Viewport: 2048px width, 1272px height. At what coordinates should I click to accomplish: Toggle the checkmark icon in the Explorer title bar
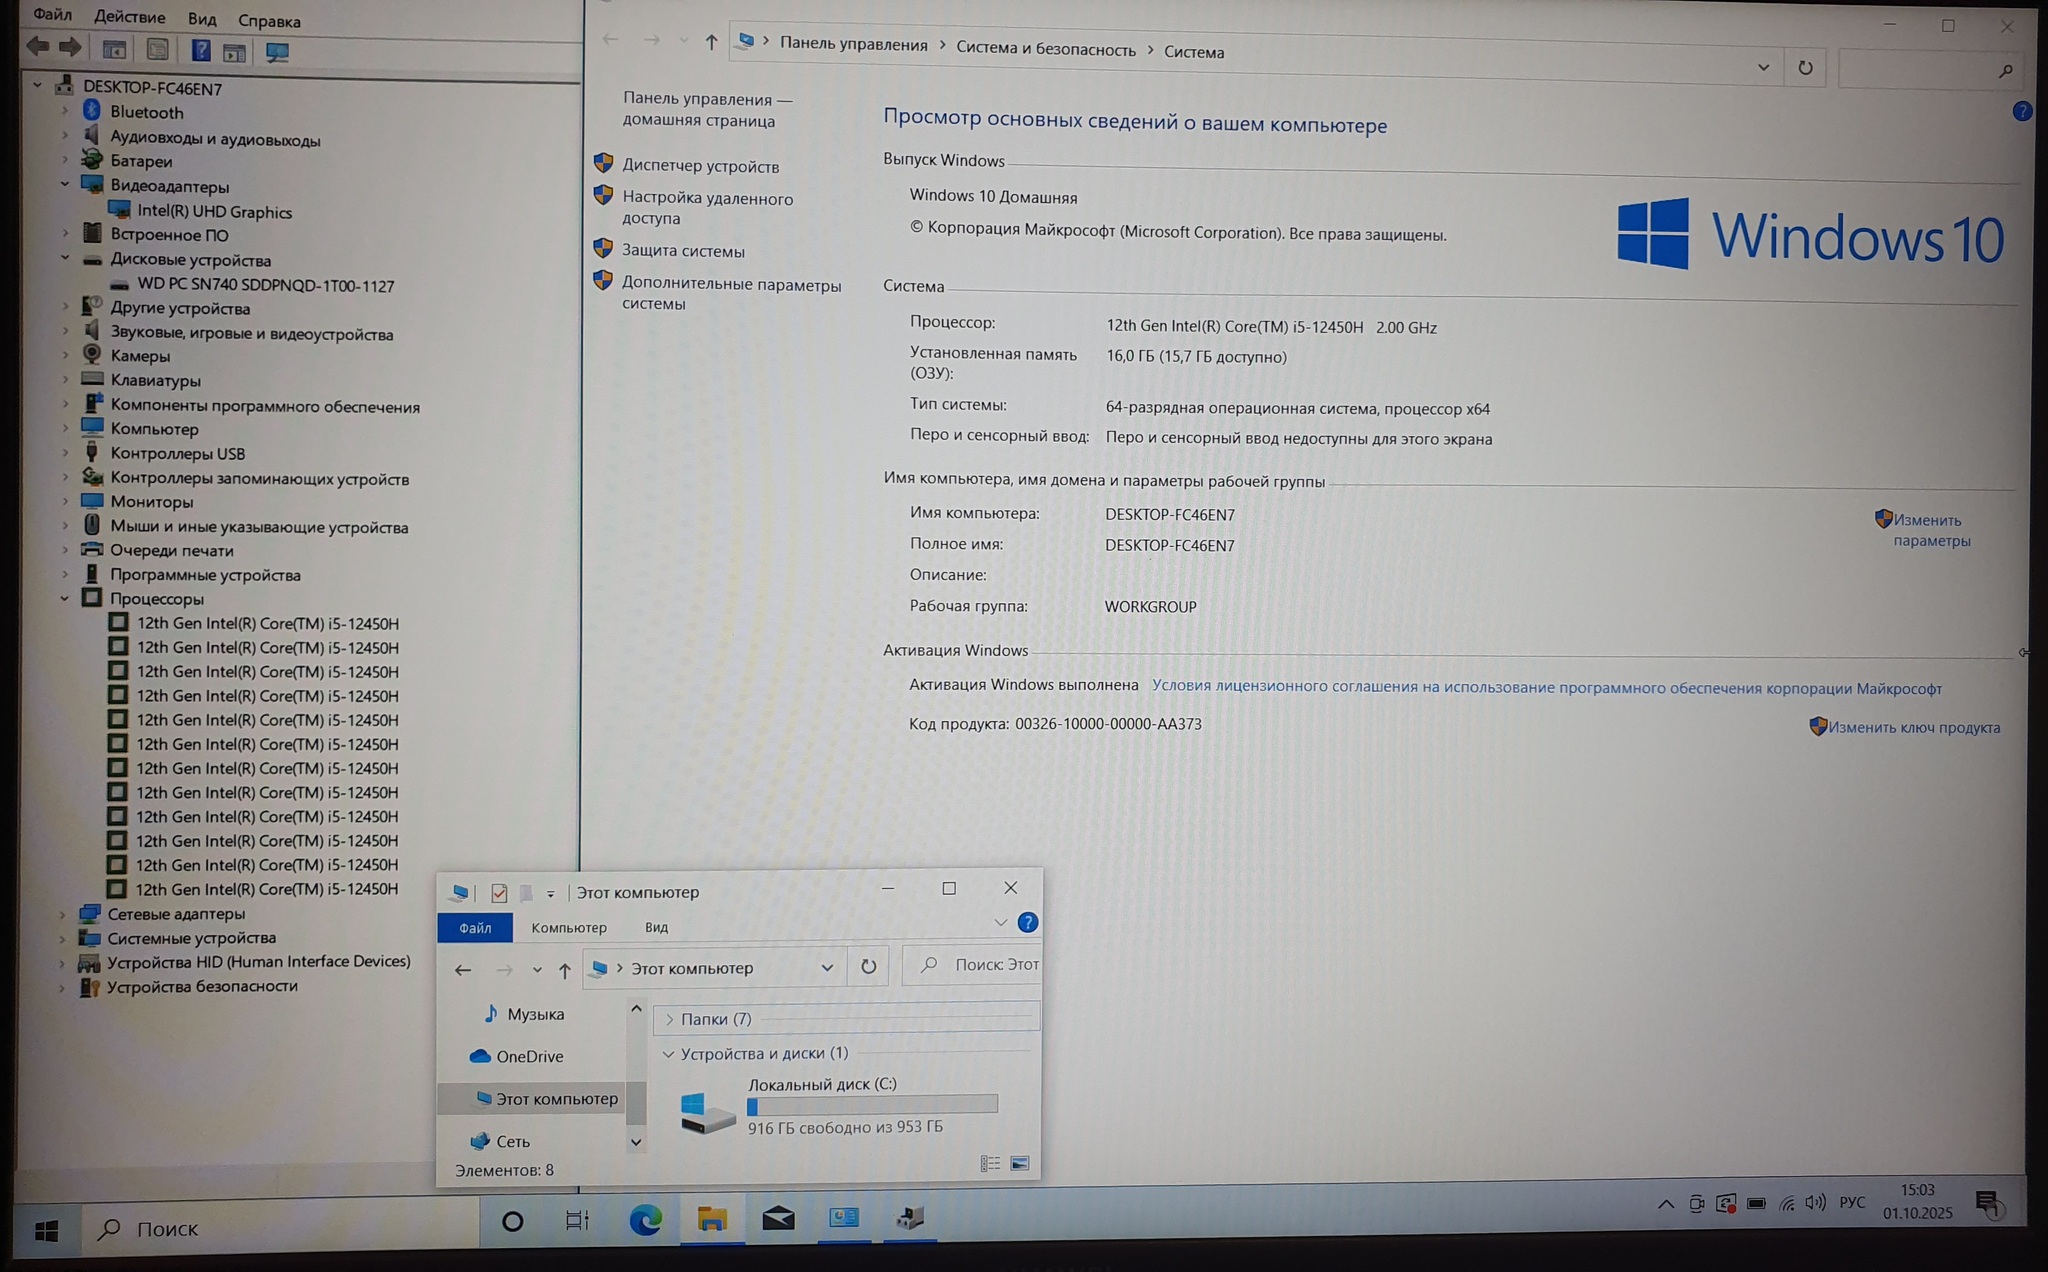(x=499, y=893)
